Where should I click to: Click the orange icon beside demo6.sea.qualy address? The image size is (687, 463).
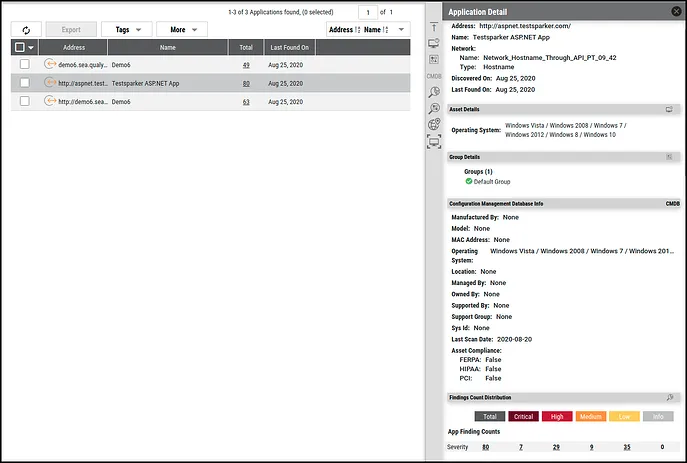[x=50, y=64]
